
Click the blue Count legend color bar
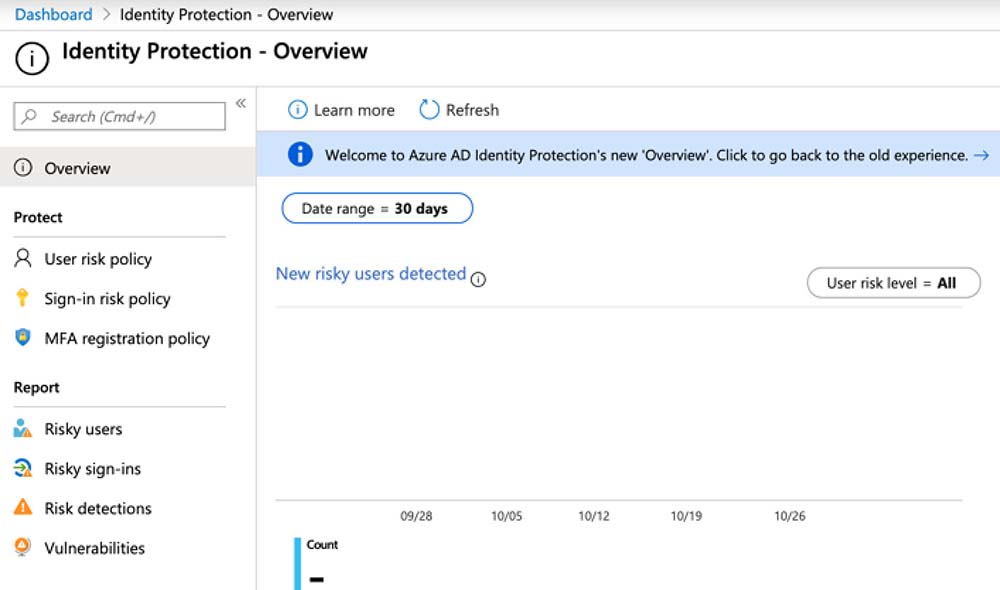click(x=298, y=563)
